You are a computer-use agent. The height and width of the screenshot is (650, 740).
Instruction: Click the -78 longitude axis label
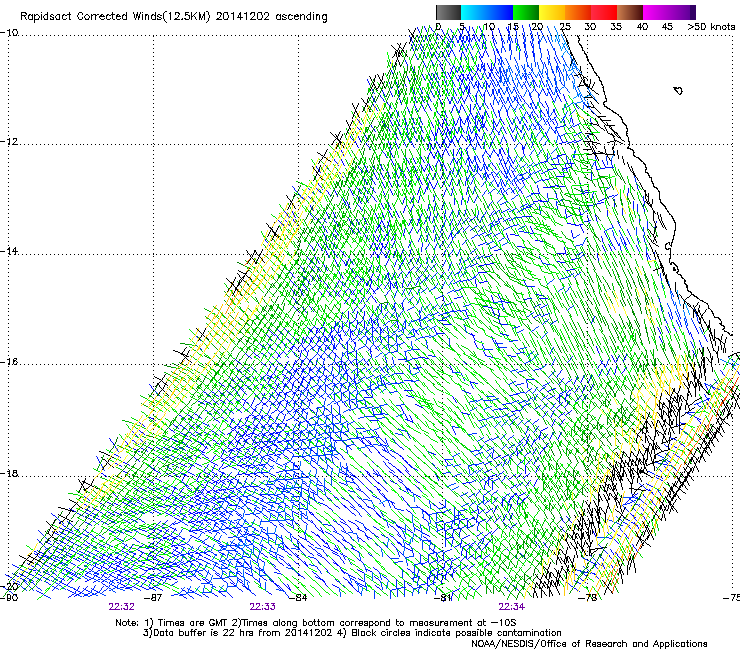588,598
